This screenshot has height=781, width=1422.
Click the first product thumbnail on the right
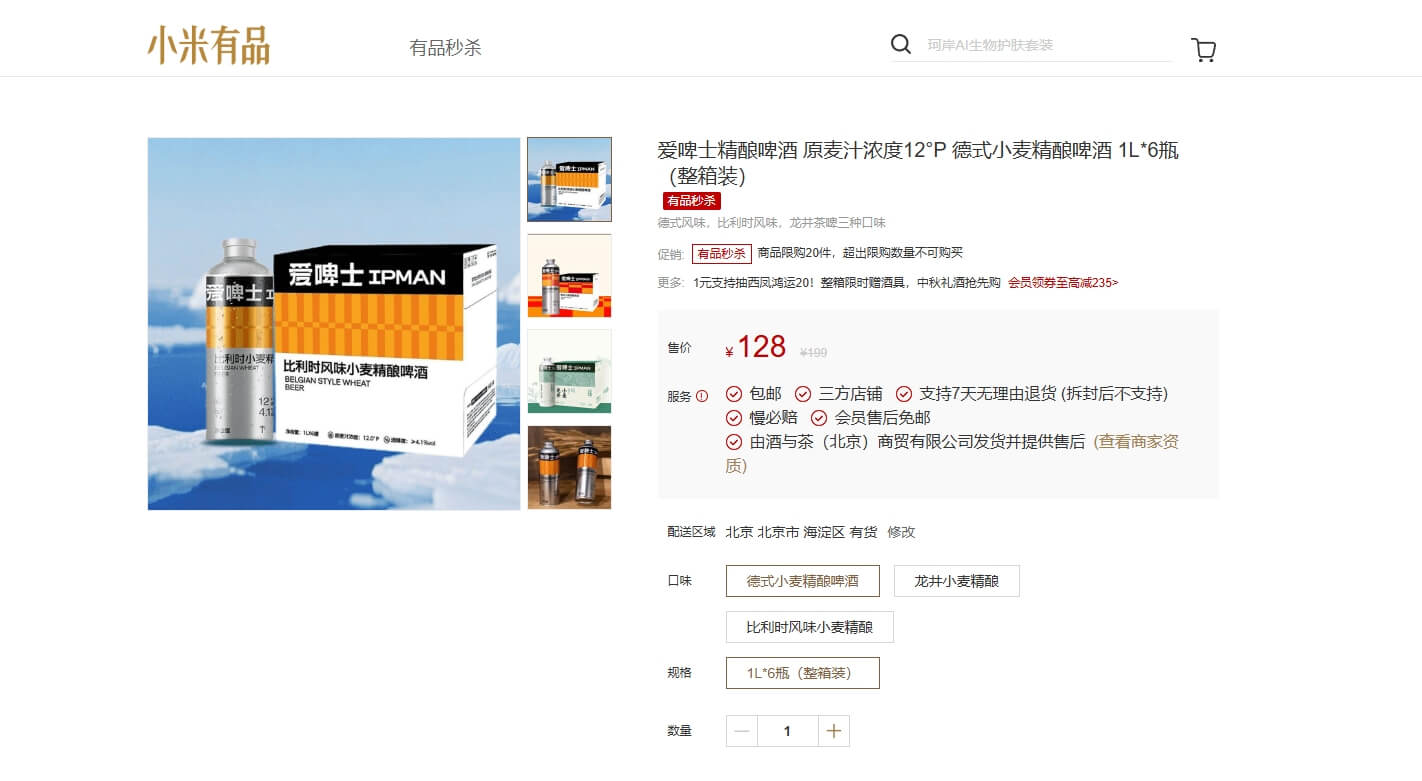(569, 179)
